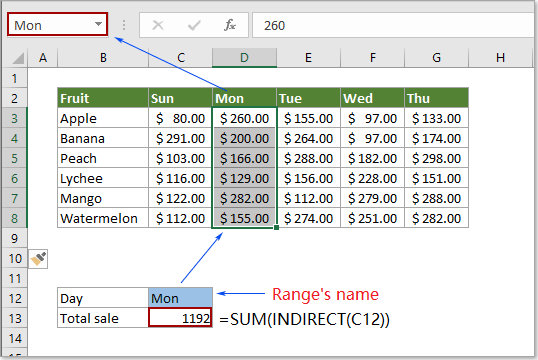Image resolution: width=538 pixels, height=360 pixels.
Task: Click the $ 279.00 cell
Action: click(x=373, y=198)
